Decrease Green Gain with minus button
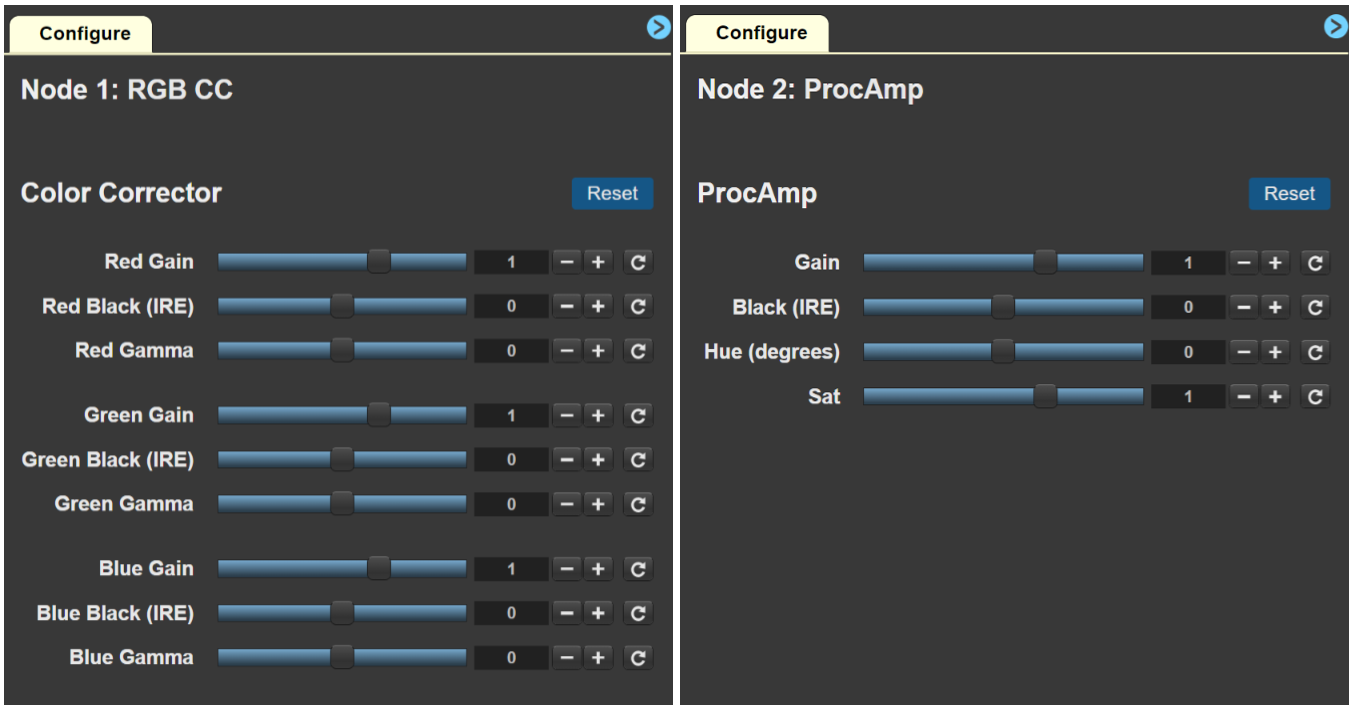 coord(567,415)
